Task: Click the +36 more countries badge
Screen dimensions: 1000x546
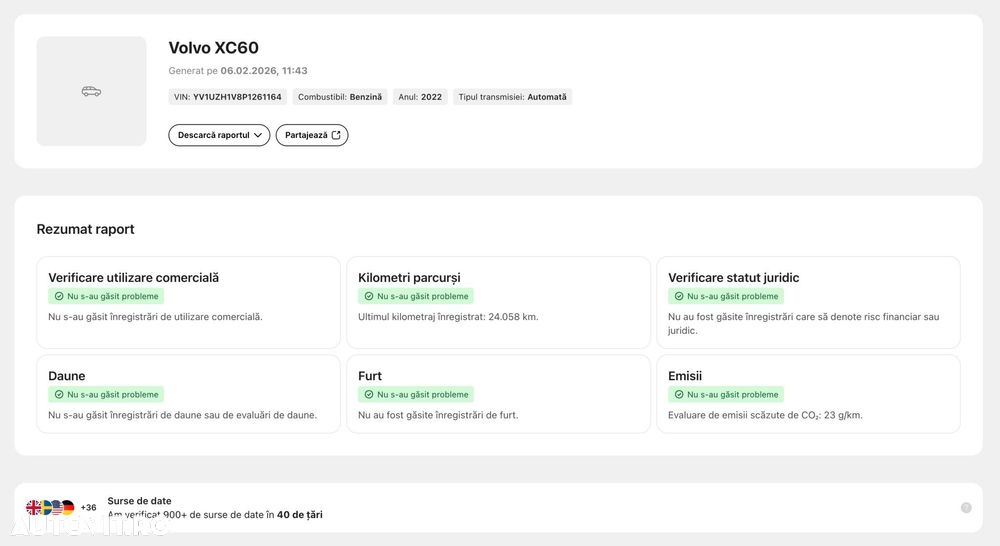Action: (x=89, y=508)
